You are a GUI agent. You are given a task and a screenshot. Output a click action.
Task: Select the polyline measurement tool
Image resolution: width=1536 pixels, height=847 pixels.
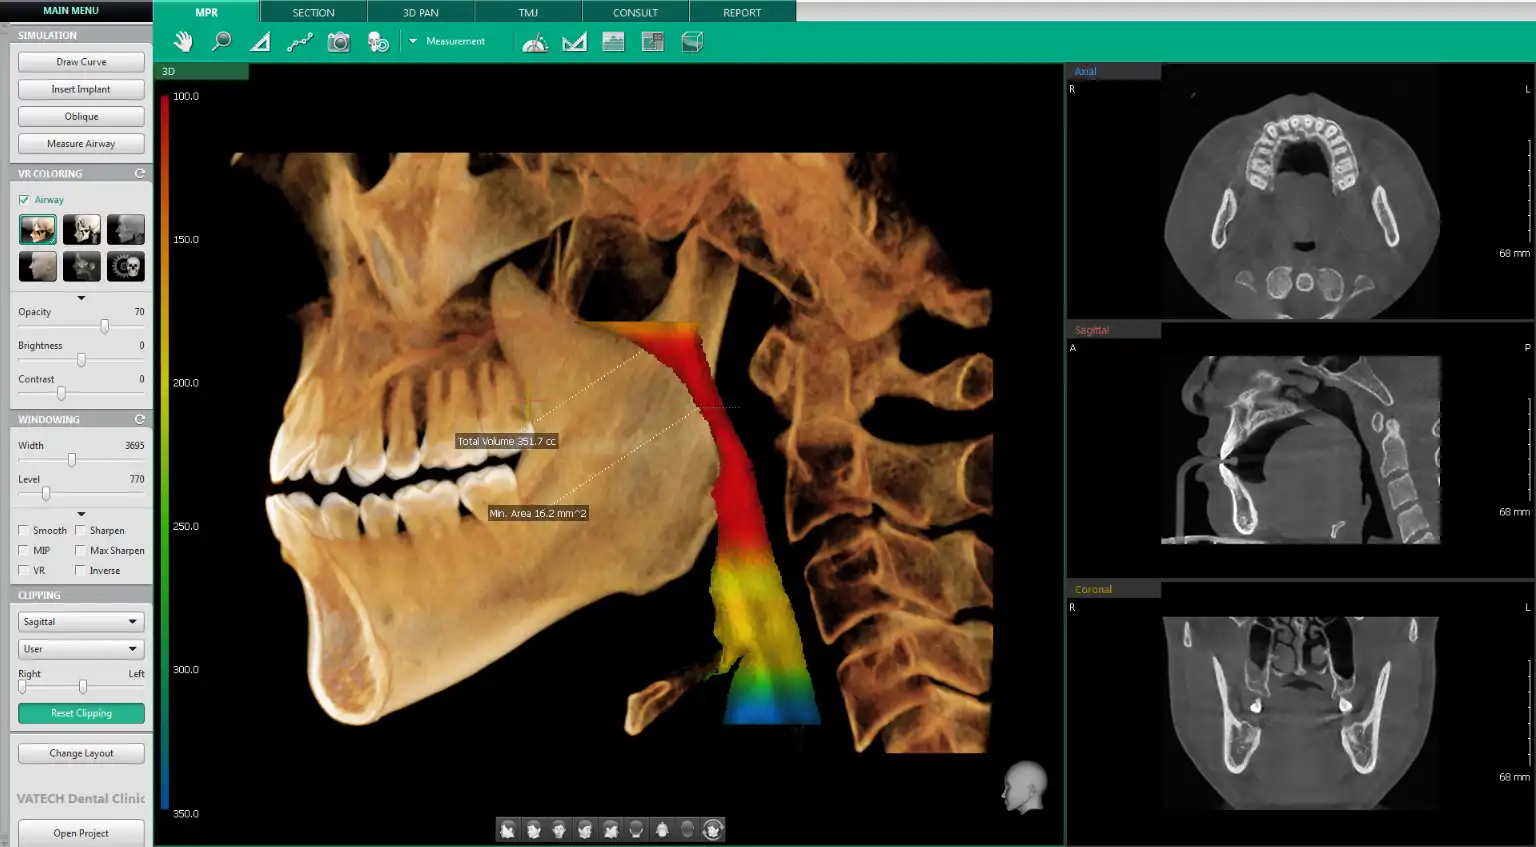pos(300,42)
